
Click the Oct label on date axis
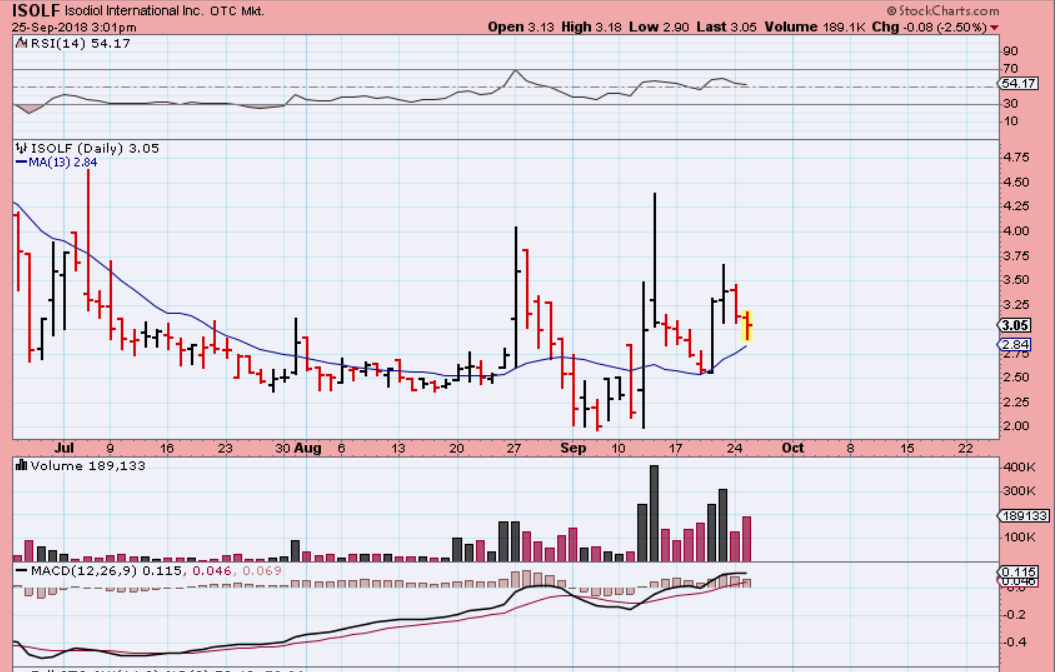point(792,448)
